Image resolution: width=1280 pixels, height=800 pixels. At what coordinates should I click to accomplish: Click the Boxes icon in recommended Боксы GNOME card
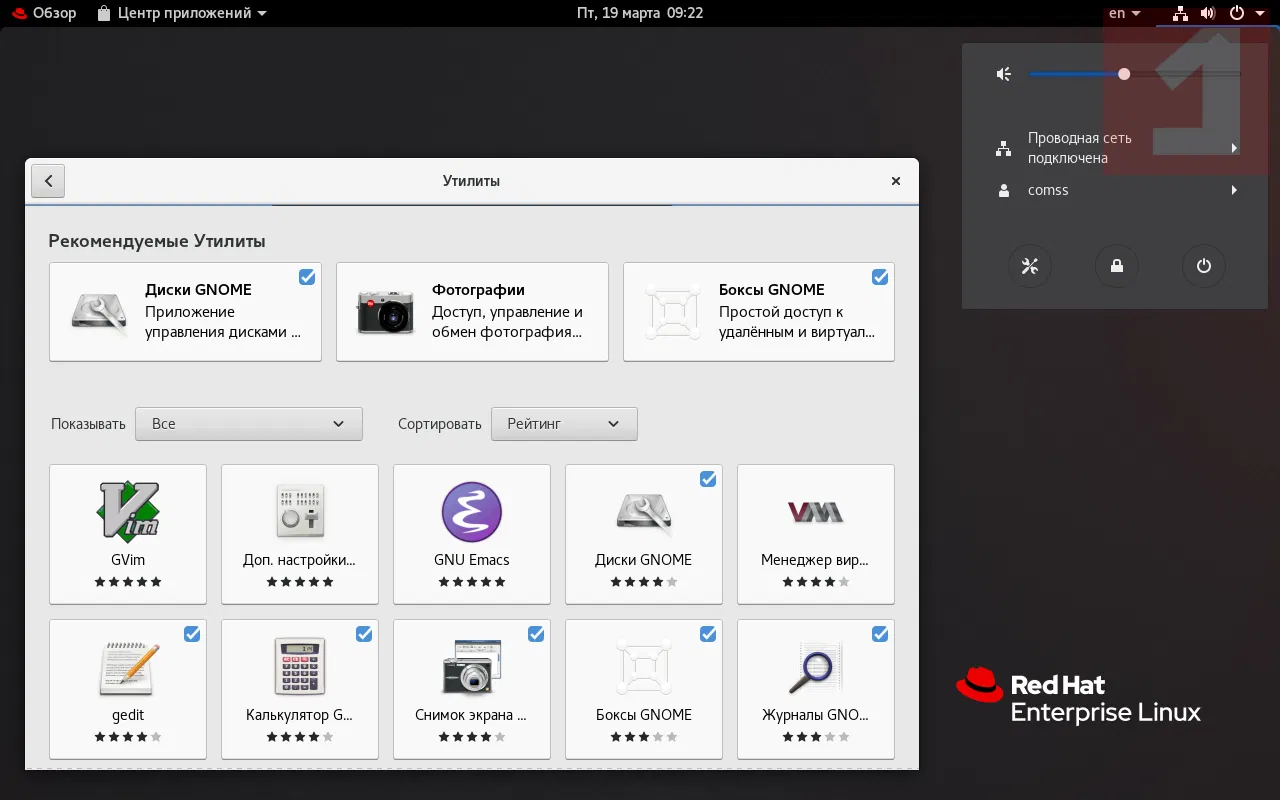(x=674, y=312)
